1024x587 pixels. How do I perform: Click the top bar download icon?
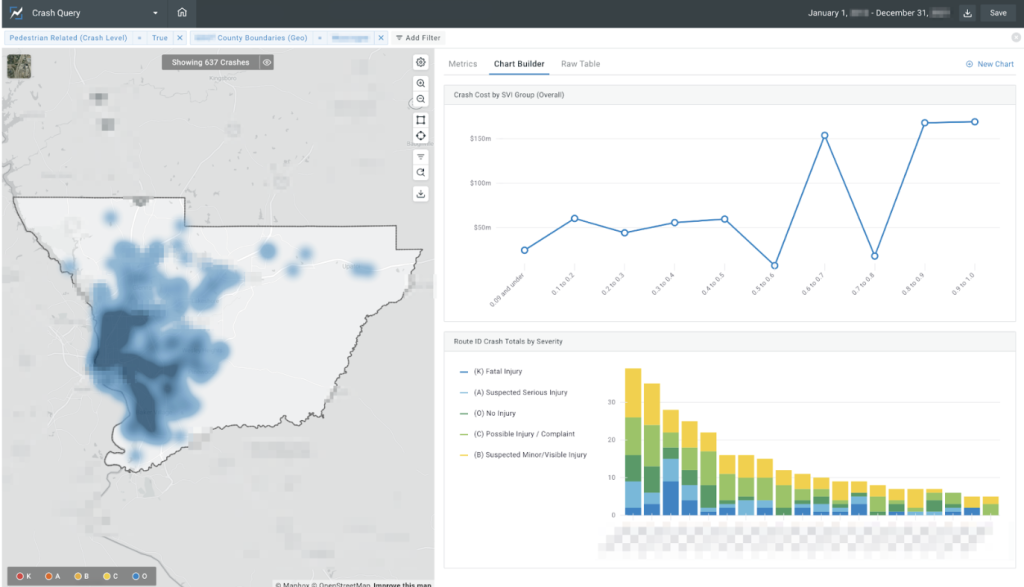pos(967,13)
